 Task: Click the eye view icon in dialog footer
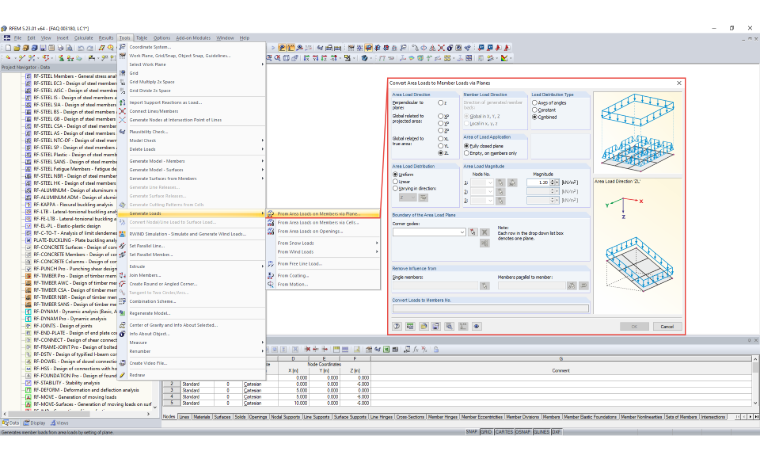[476, 326]
